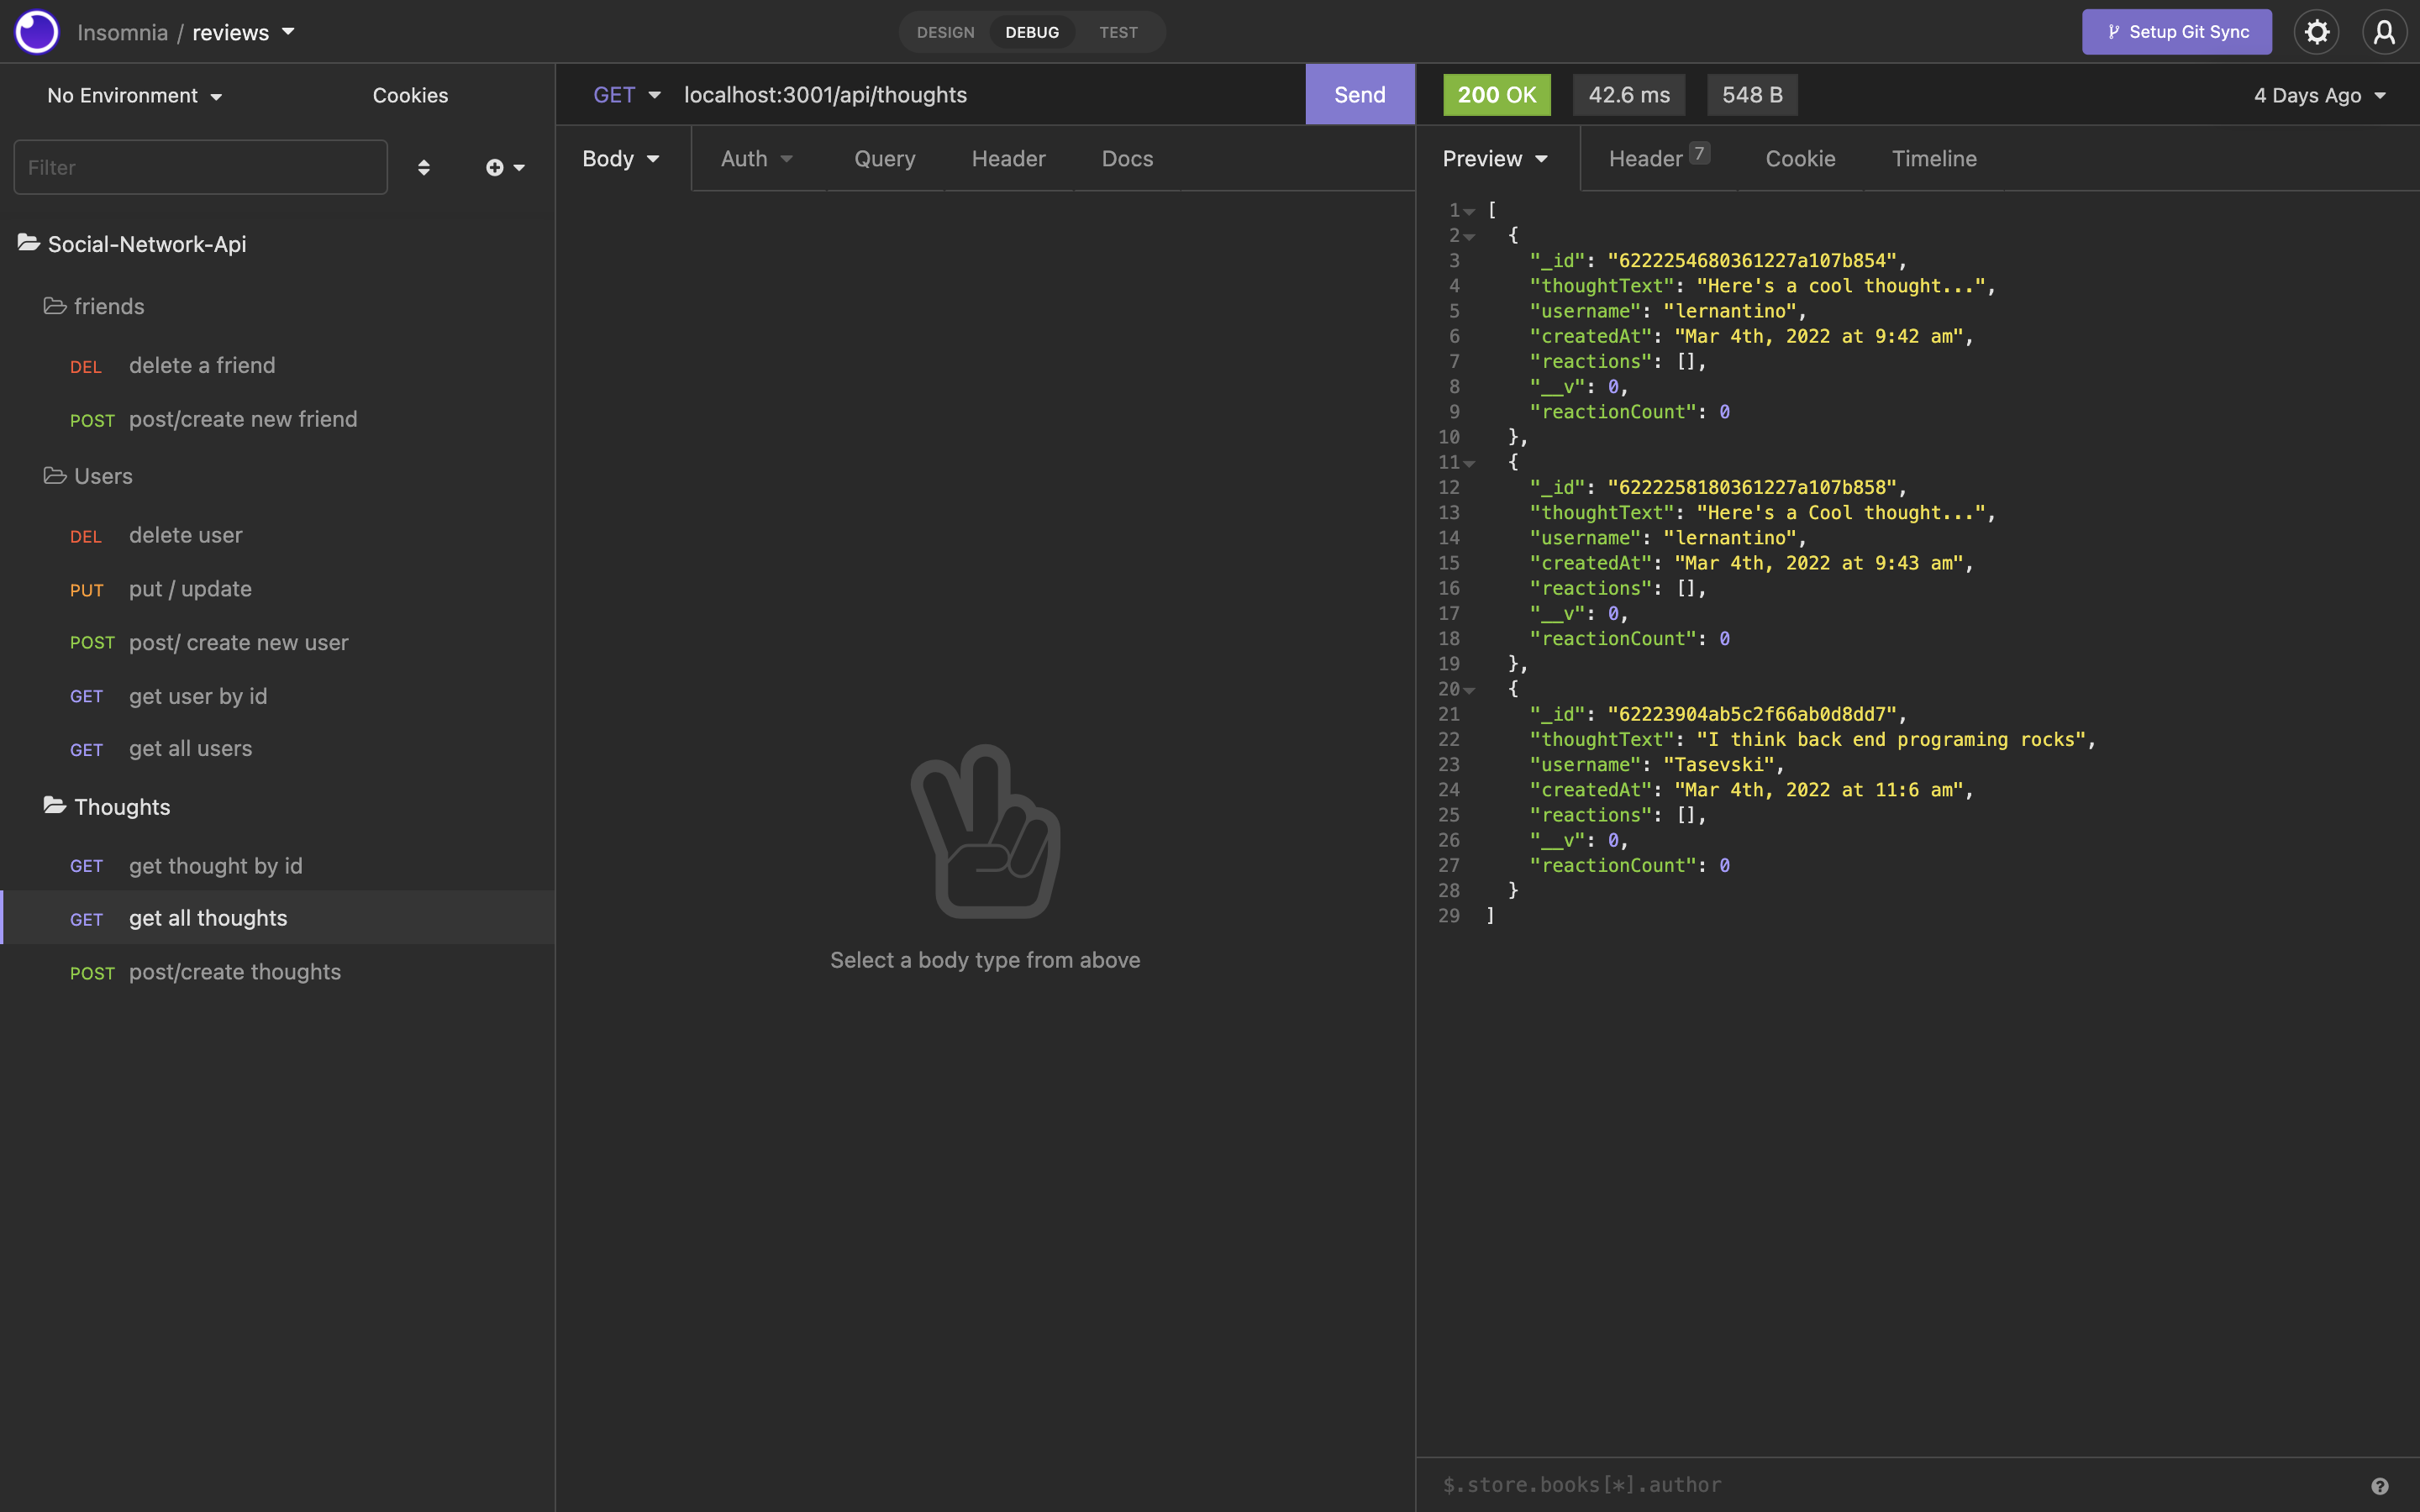Switch to the Timeline tab
The image size is (2420, 1512).
[x=1933, y=158]
